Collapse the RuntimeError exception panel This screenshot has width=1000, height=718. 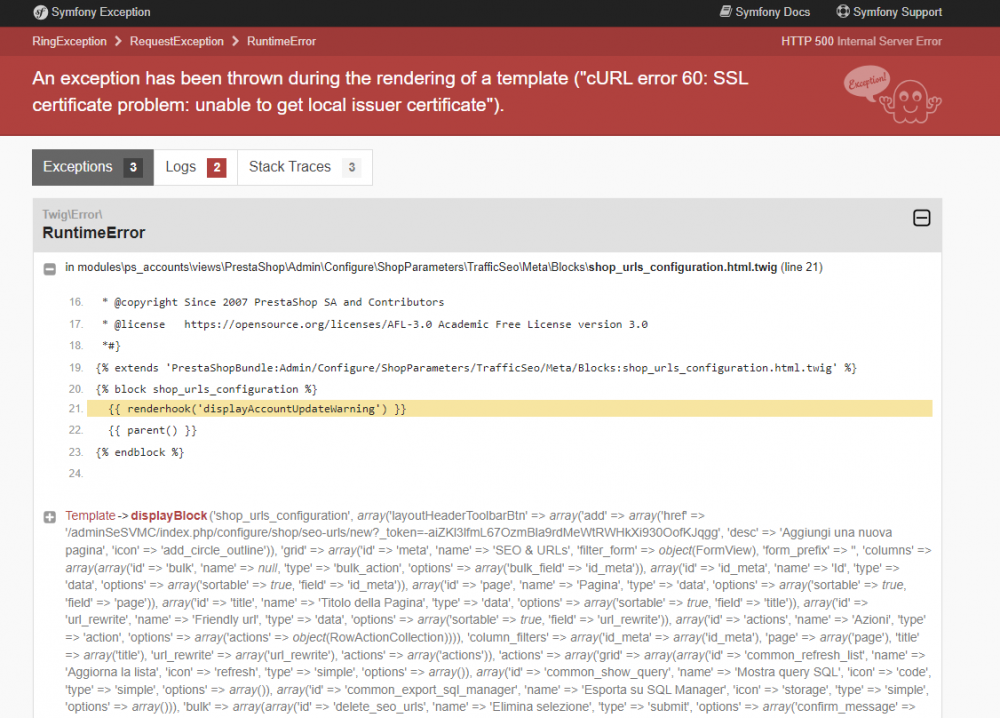tap(922, 218)
